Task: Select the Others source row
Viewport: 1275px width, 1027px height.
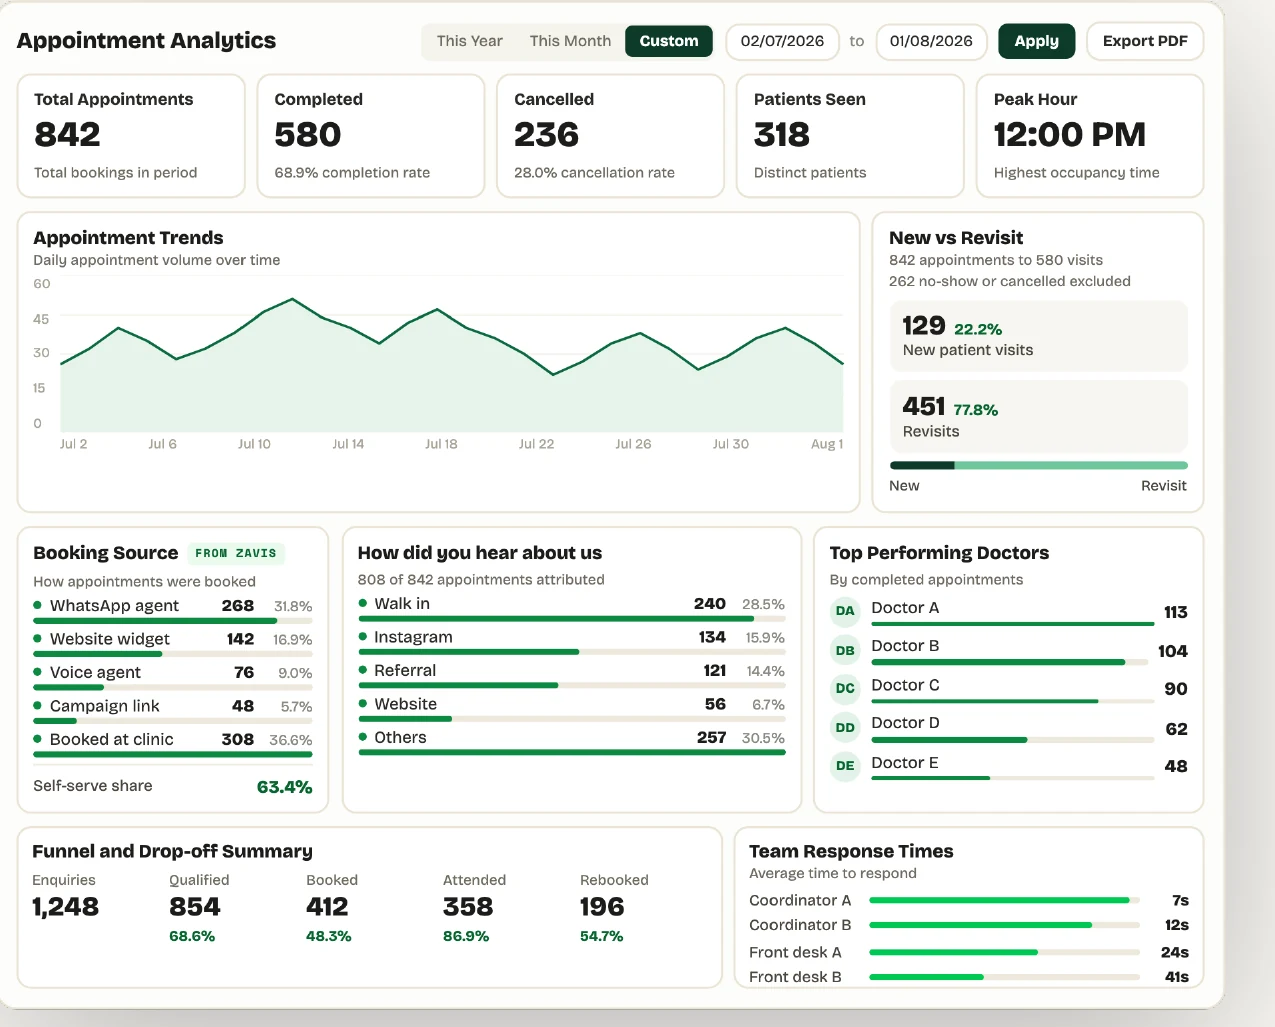Action: [x=572, y=742]
